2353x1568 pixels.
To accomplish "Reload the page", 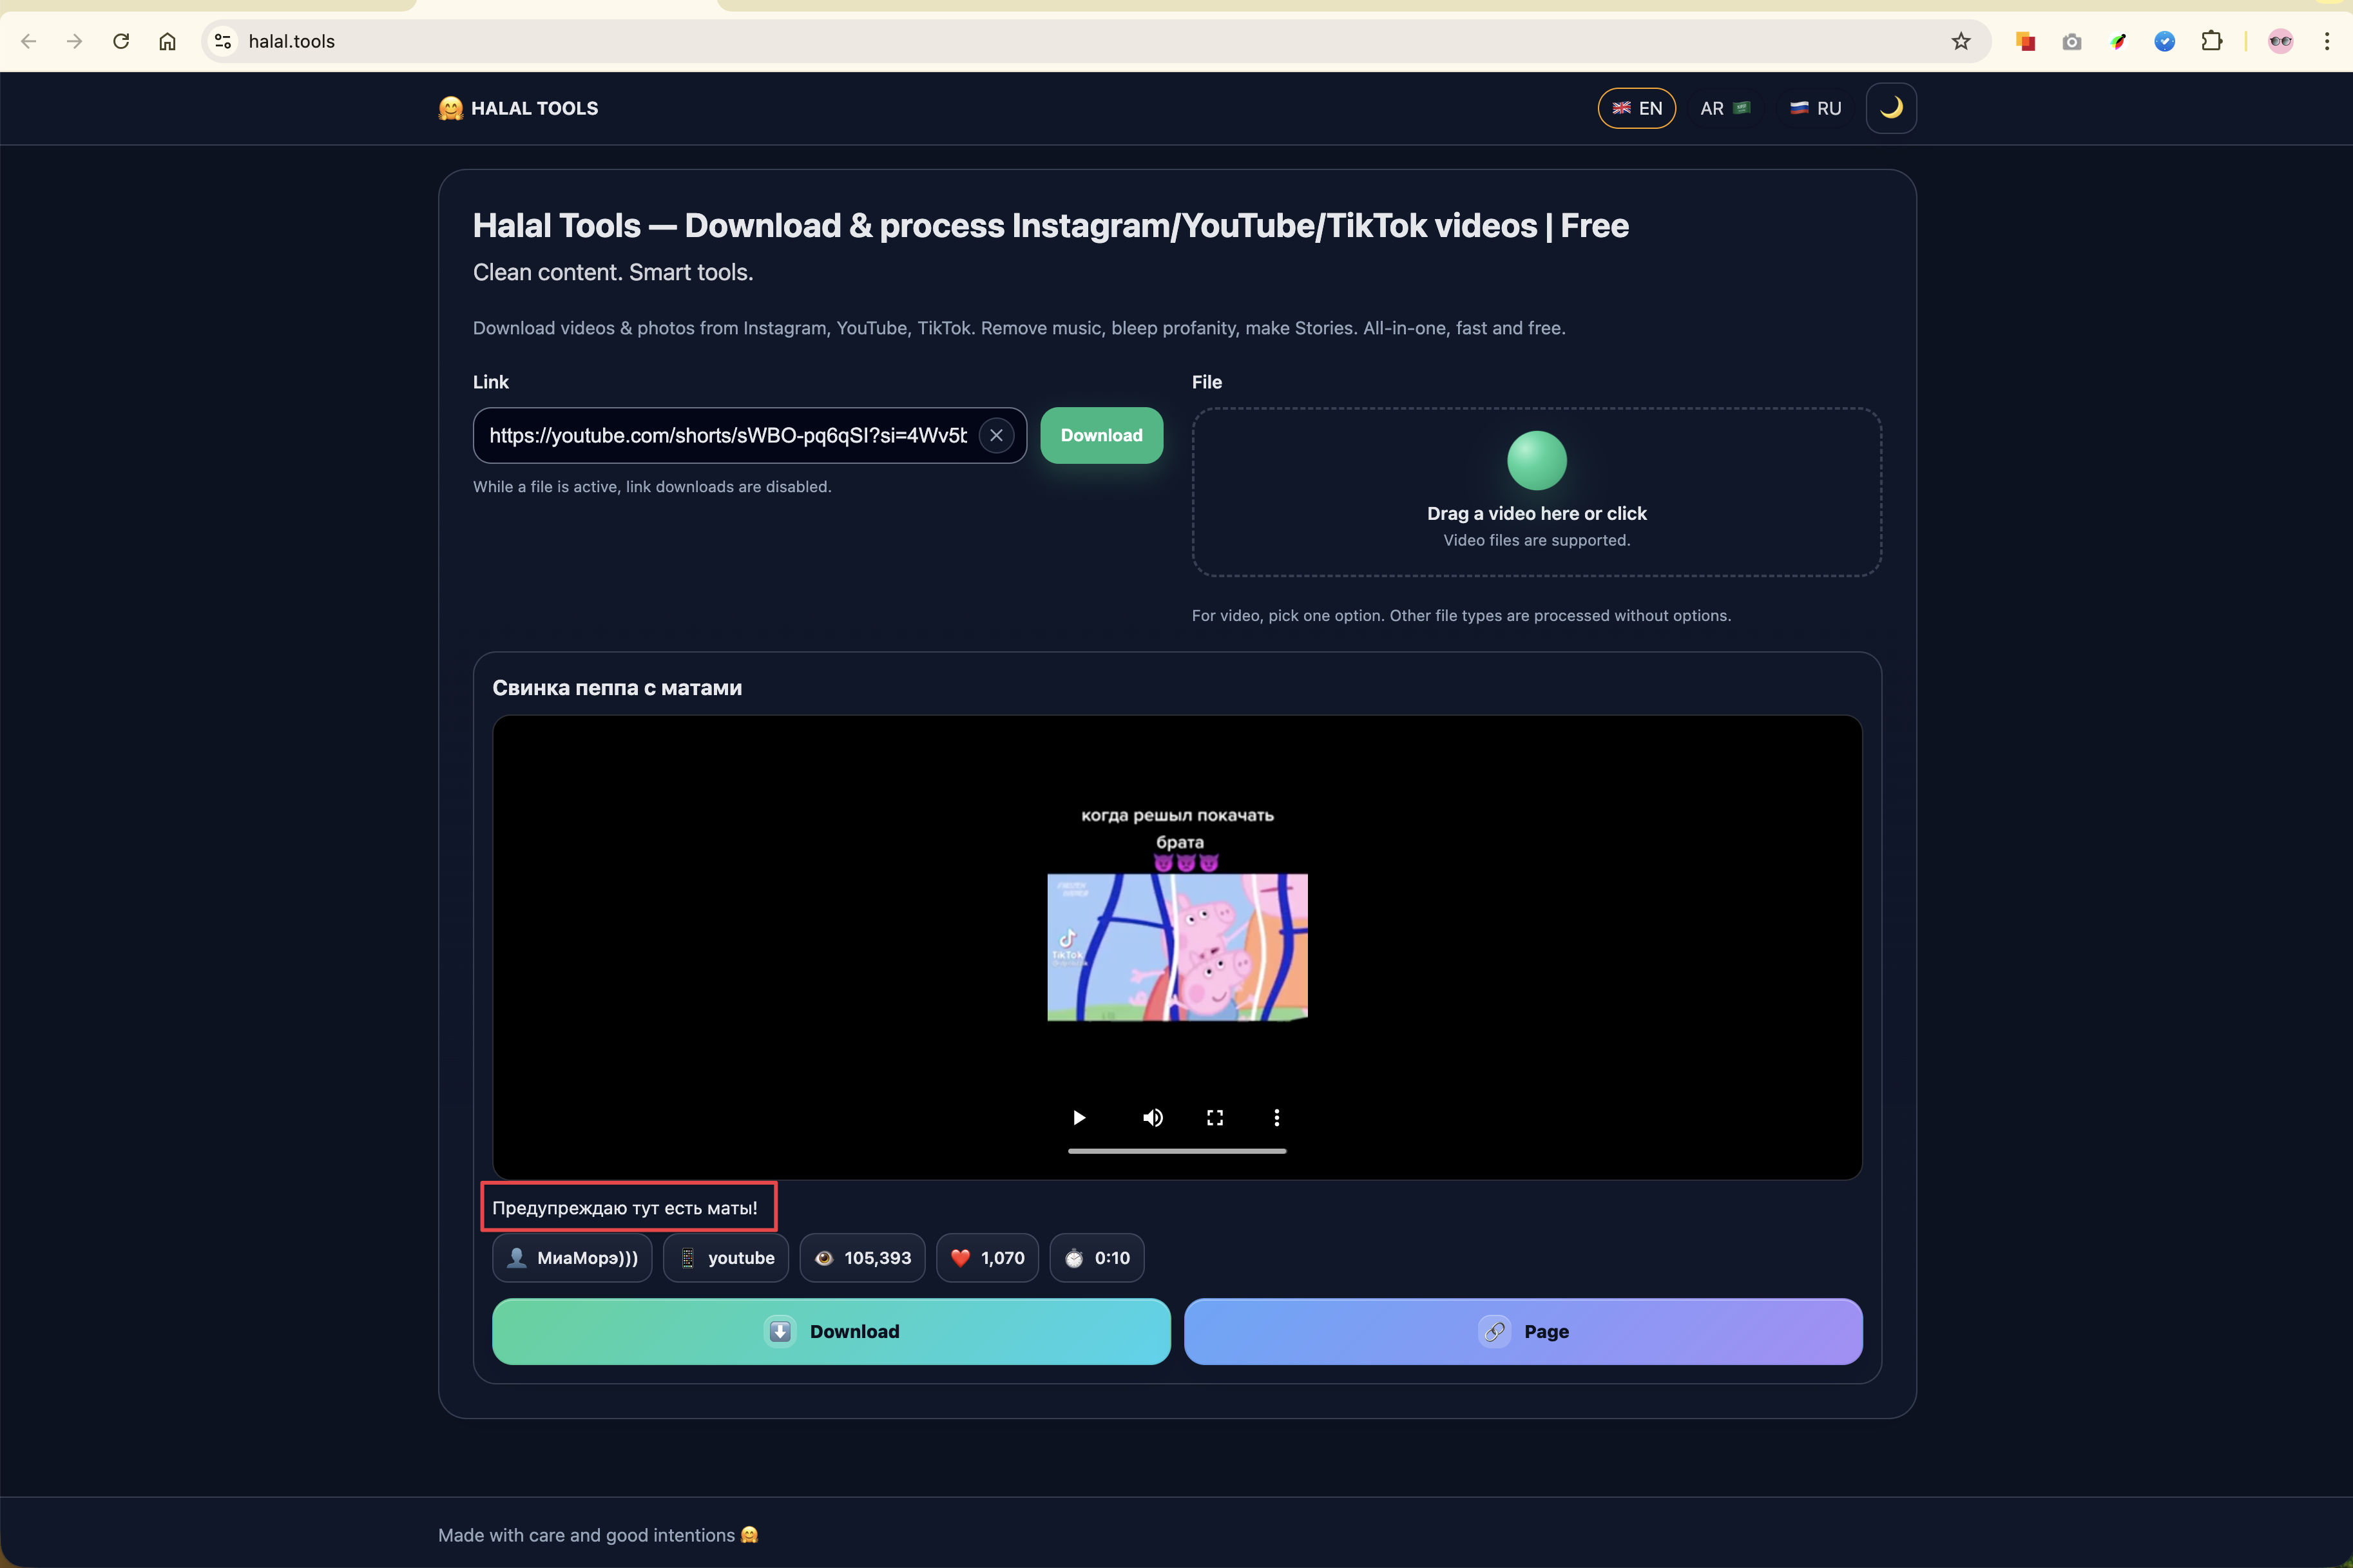I will (121, 41).
